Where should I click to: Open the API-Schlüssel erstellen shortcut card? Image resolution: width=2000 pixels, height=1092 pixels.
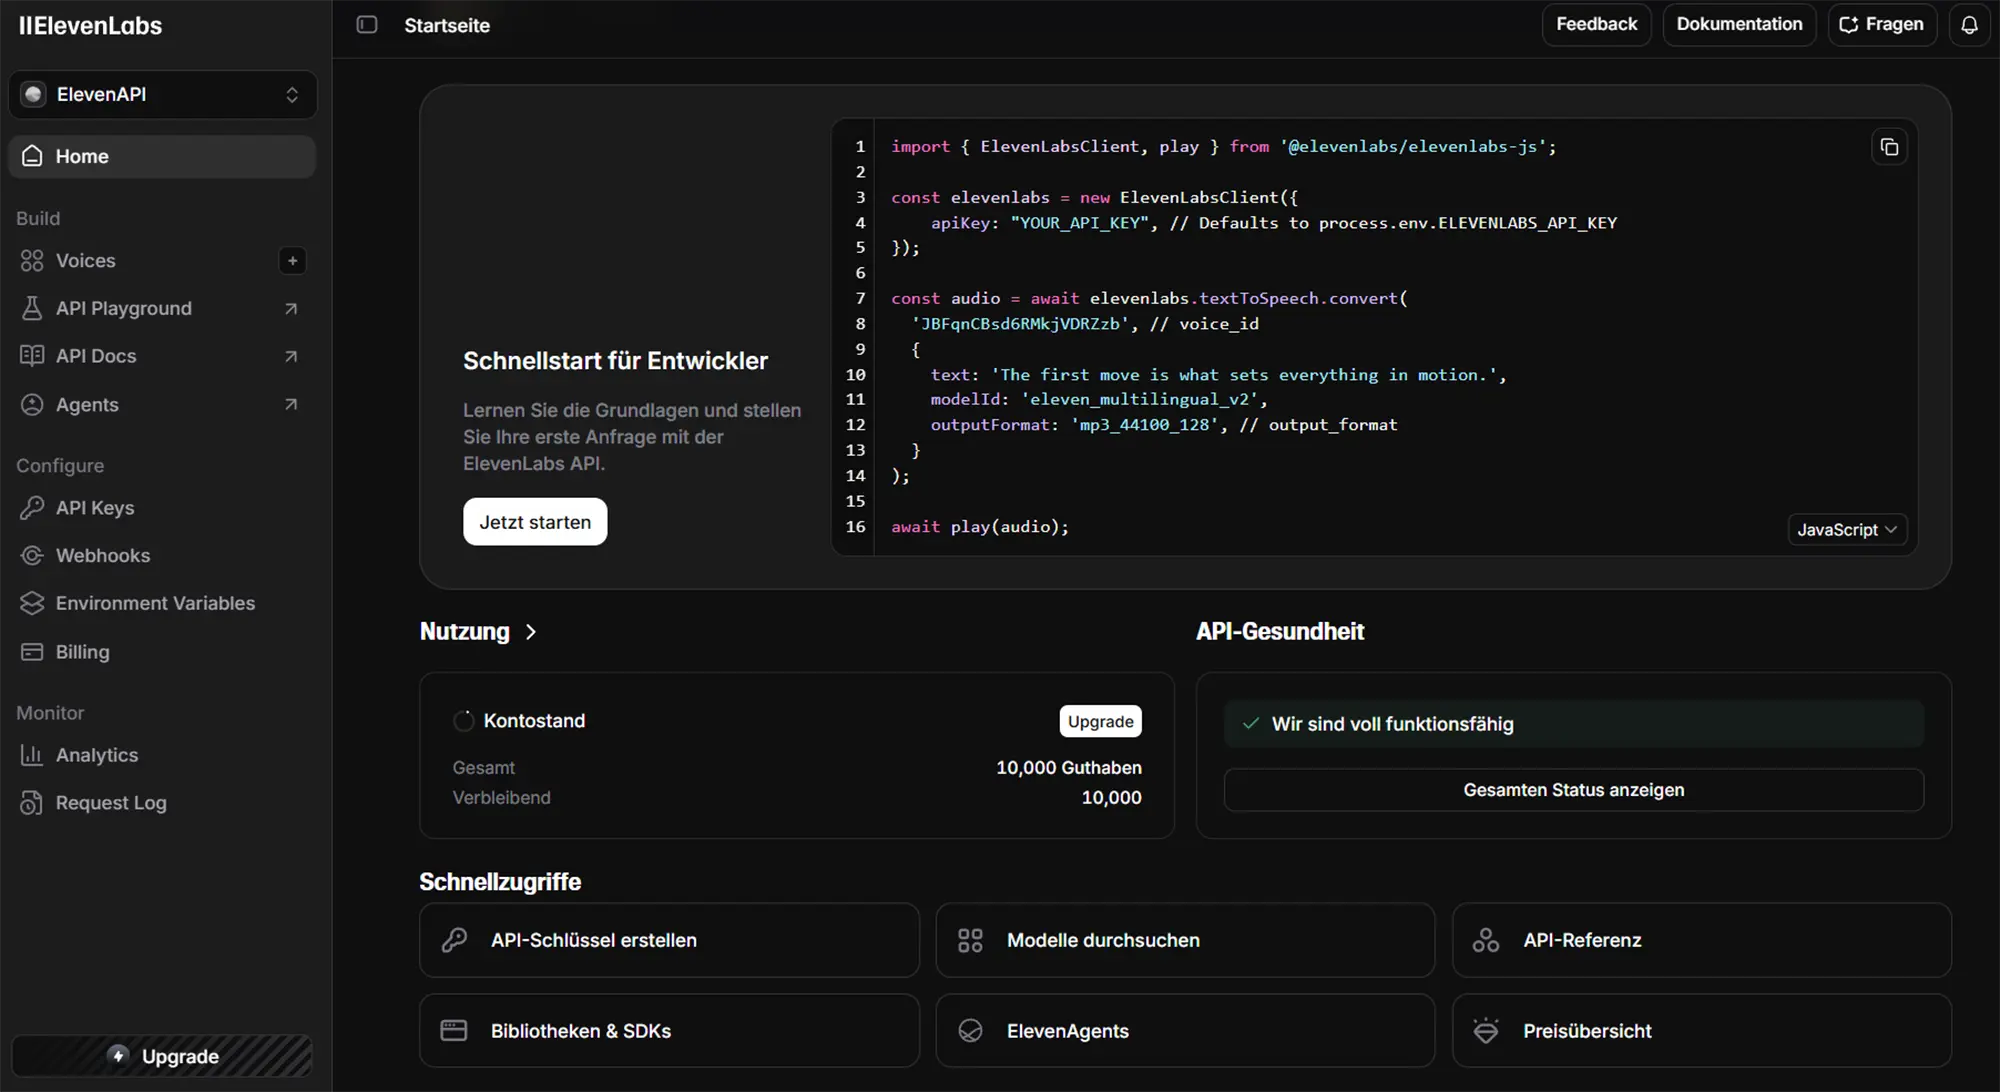coord(669,940)
